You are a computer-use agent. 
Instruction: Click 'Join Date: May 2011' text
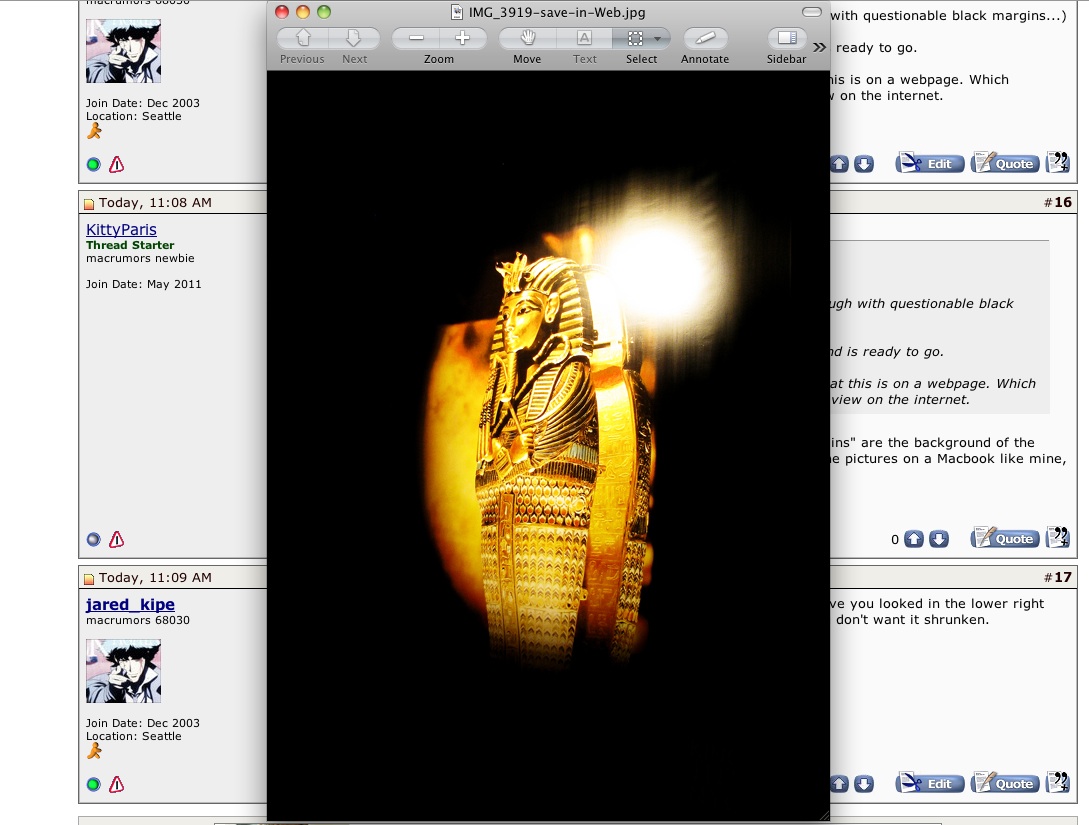point(144,284)
